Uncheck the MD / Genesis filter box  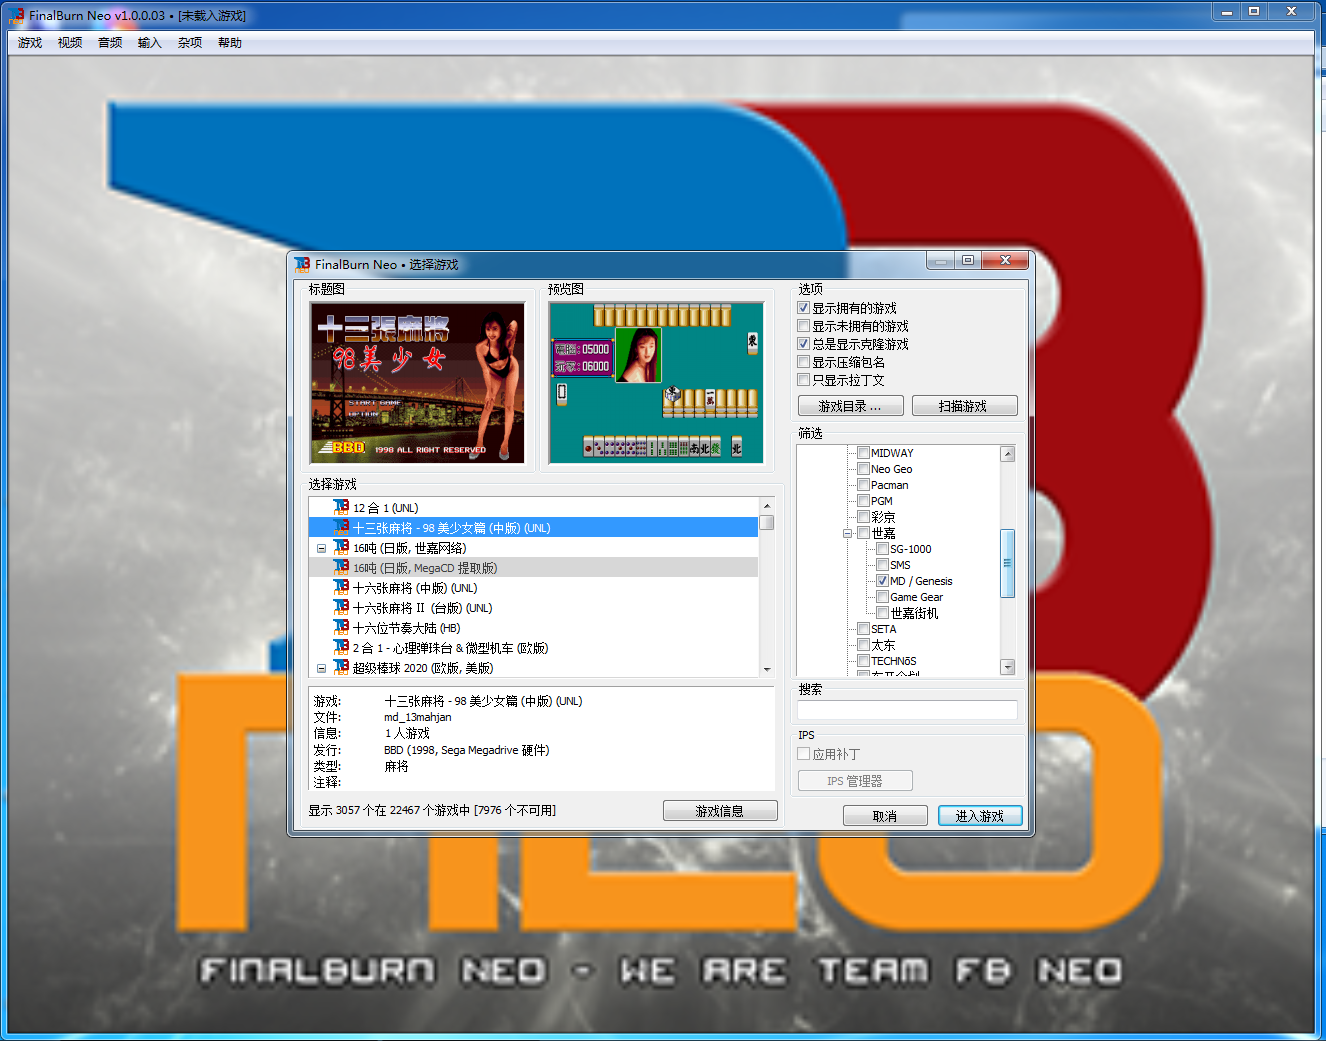882,581
